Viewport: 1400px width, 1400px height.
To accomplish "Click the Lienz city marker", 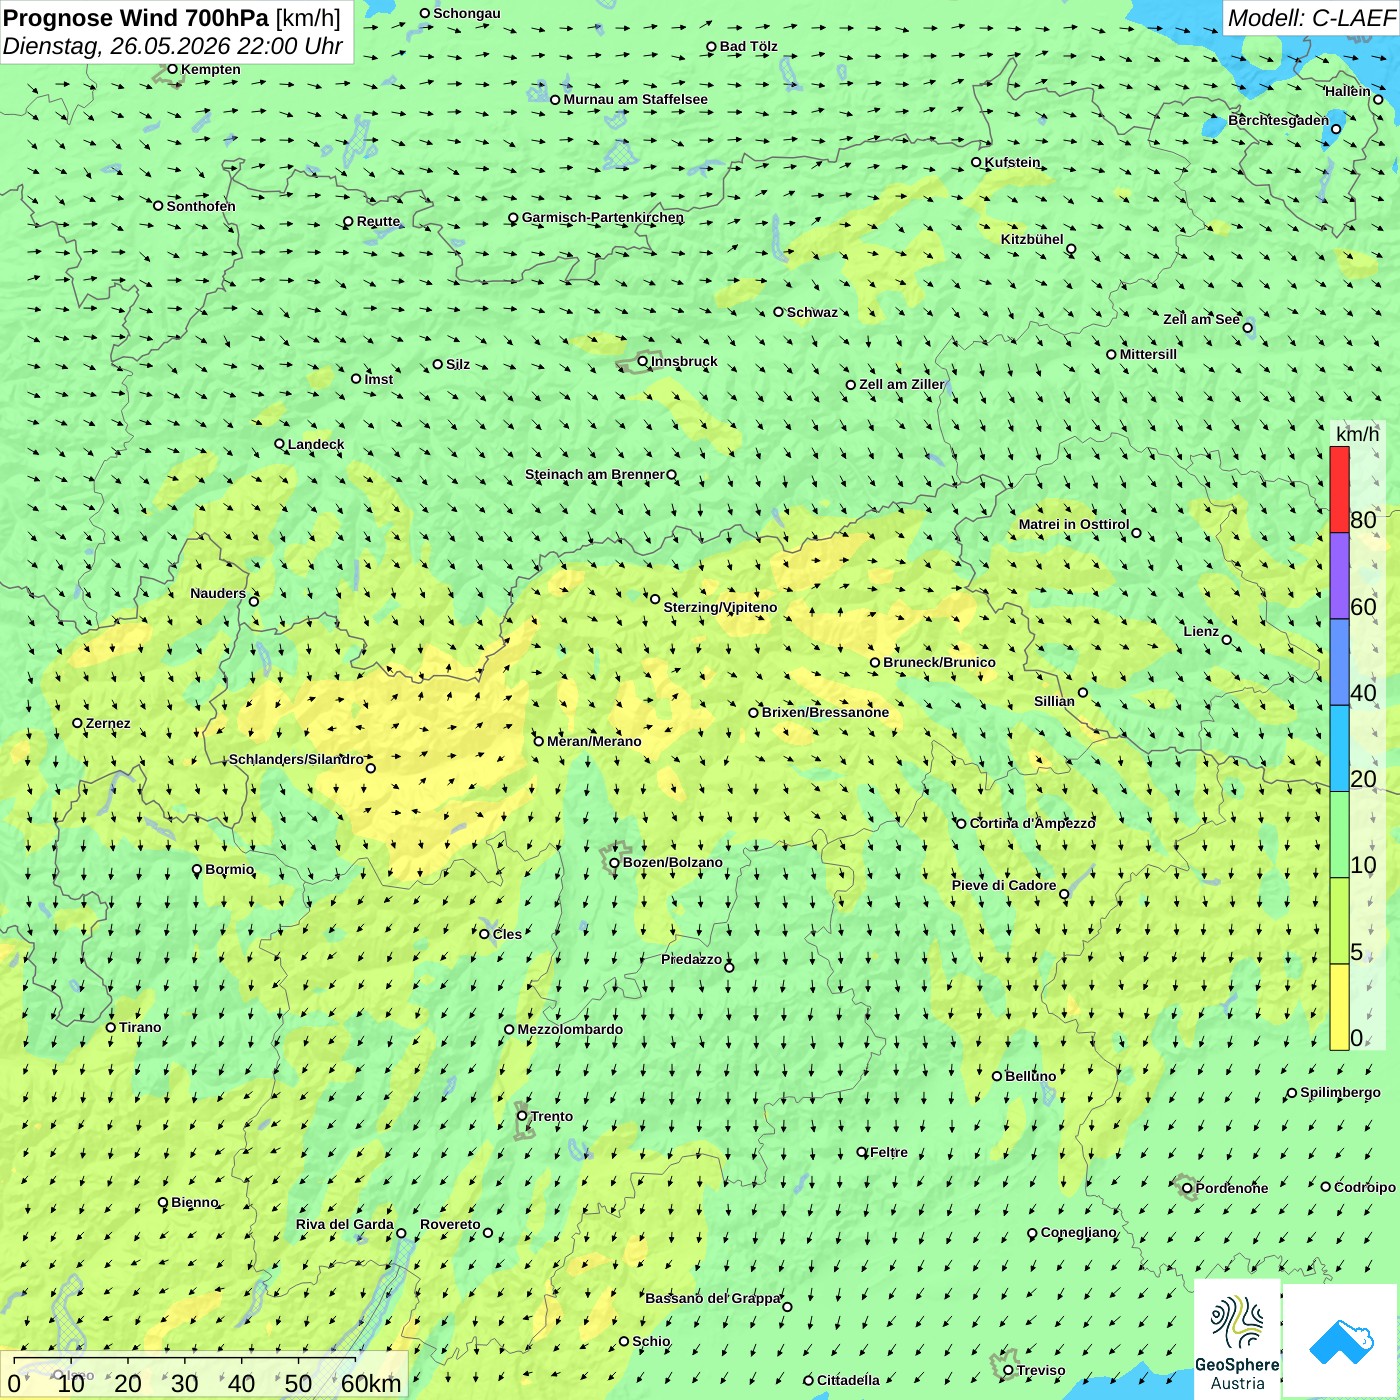I will (1227, 640).
